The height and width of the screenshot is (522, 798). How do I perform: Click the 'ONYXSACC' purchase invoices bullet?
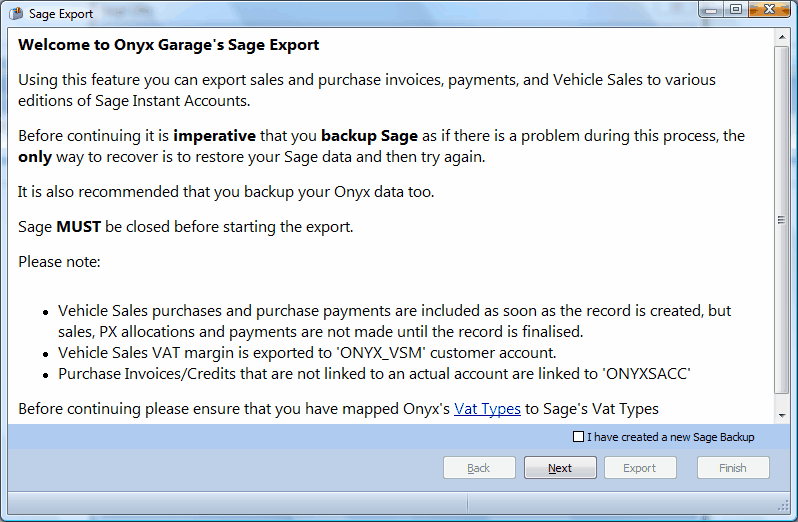pos(374,373)
